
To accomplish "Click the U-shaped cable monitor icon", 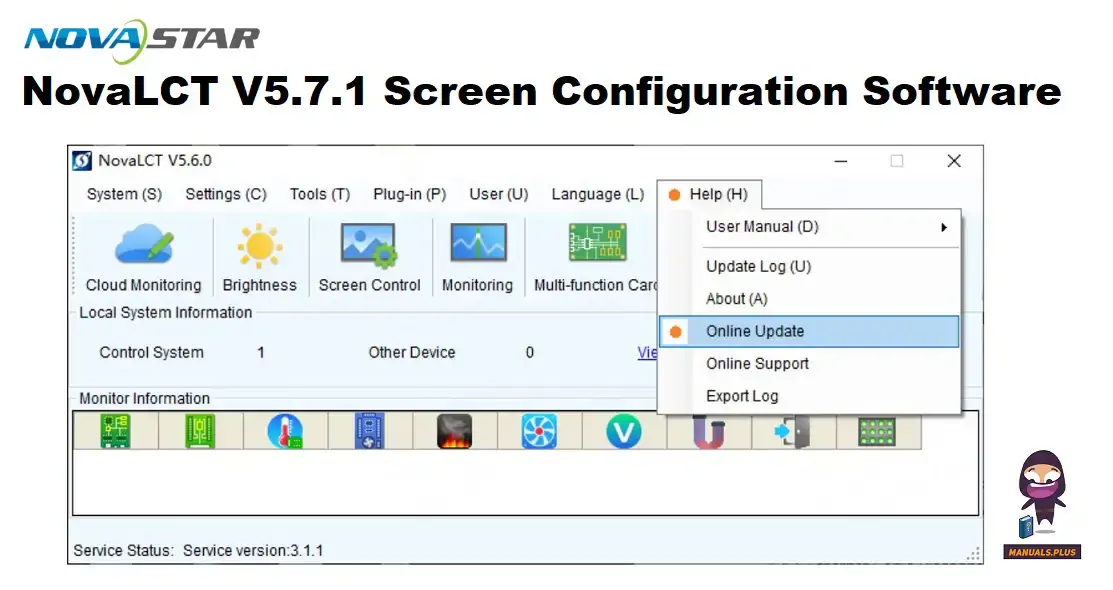I will [x=708, y=432].
